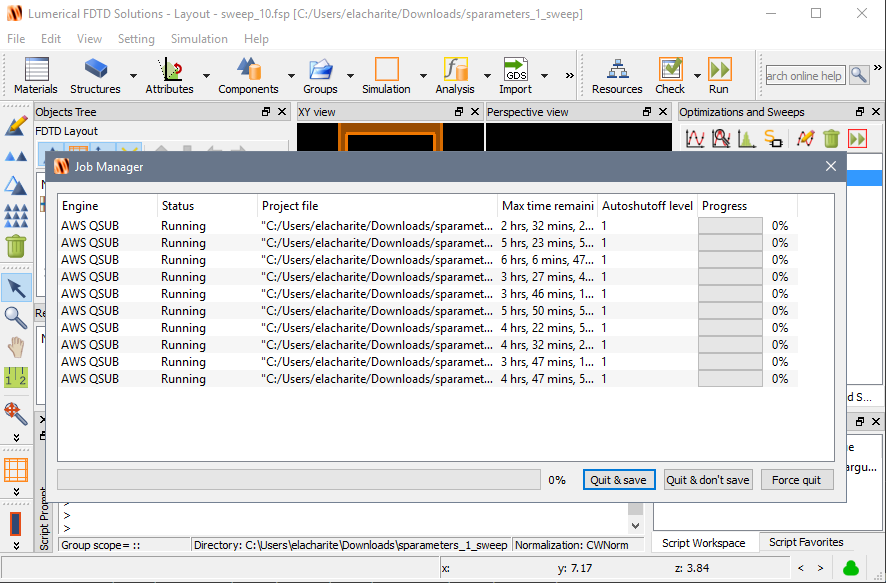Click the two small blue triangles tool
Viewport: 886px width, 583px height.
[16, 156]
